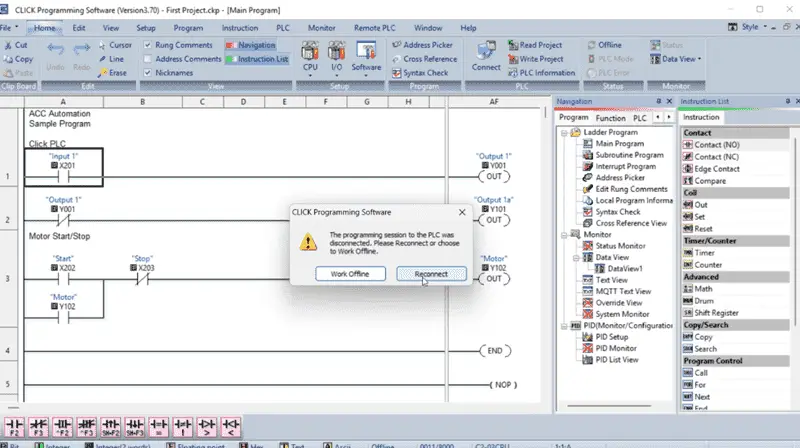800x448 pixels.
Task: Close the Navigation panel
Action: (x=669, y=102)
